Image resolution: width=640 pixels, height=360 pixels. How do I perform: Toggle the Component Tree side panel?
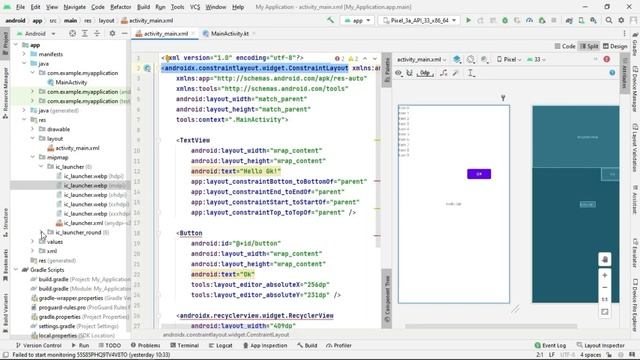[x=387, y=299]
